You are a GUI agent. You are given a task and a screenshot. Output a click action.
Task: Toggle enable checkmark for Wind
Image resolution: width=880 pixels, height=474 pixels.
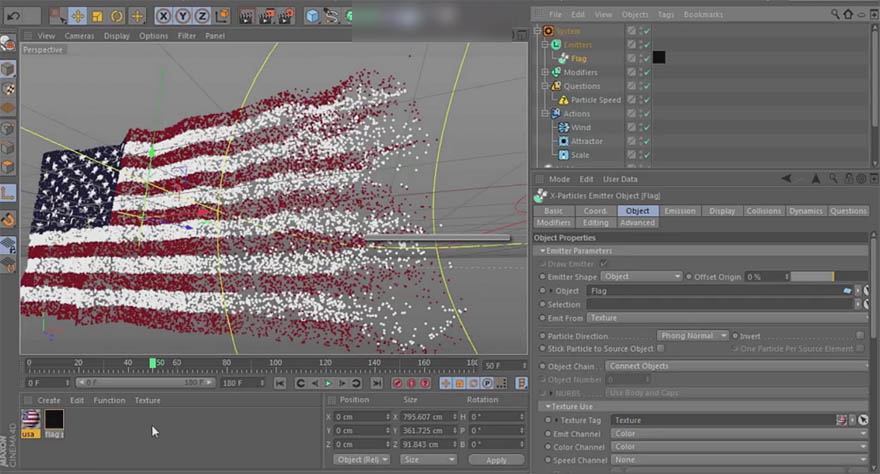click(x=647, y=127)
